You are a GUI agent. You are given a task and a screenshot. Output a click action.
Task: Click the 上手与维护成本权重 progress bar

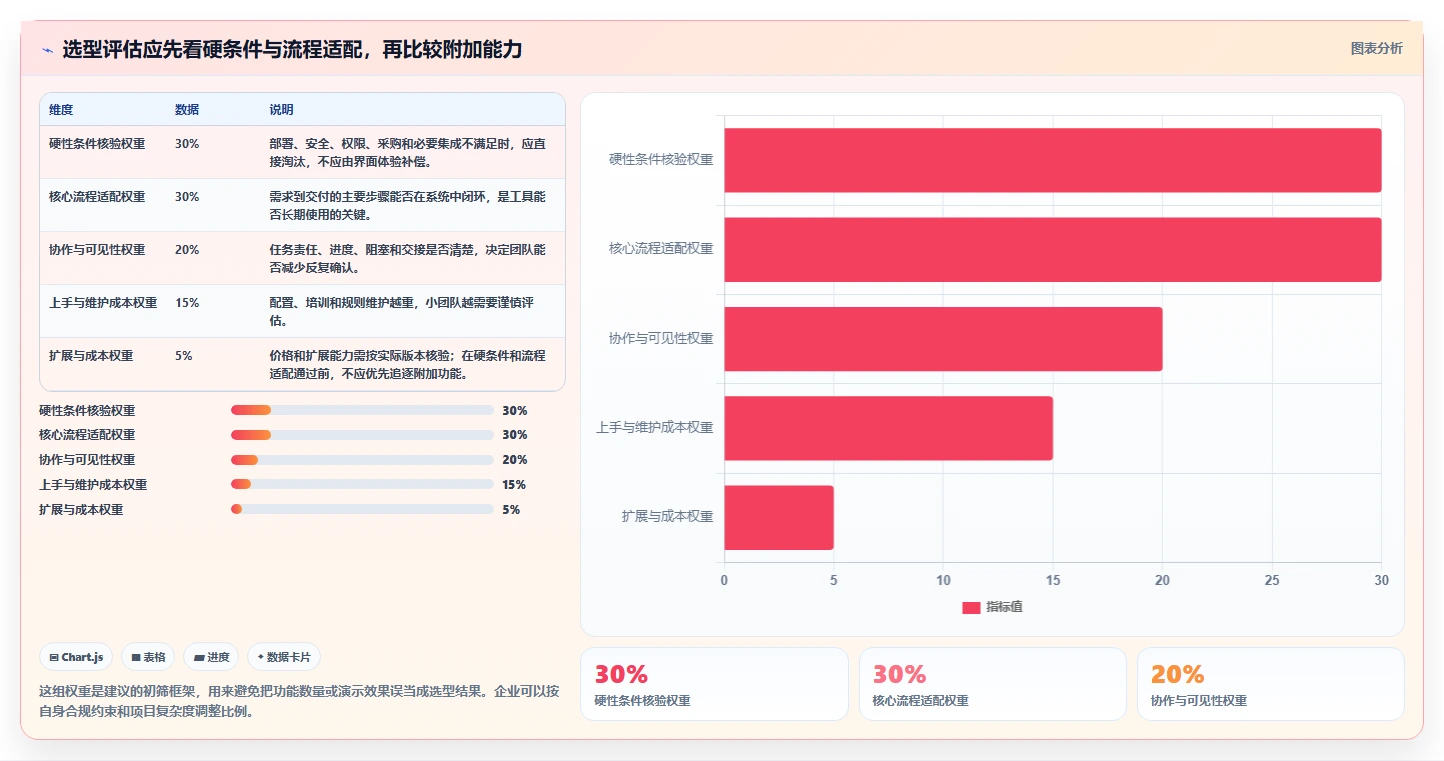[362, 485]
